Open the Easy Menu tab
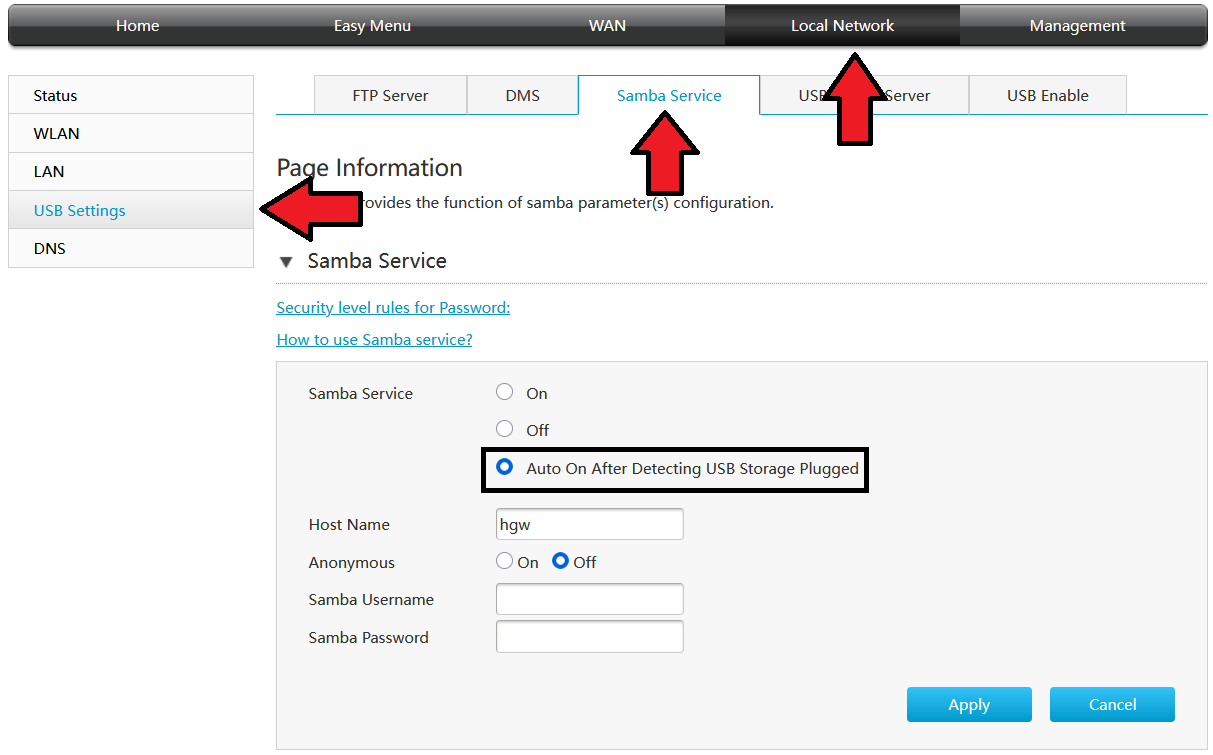 click(372, 25)
